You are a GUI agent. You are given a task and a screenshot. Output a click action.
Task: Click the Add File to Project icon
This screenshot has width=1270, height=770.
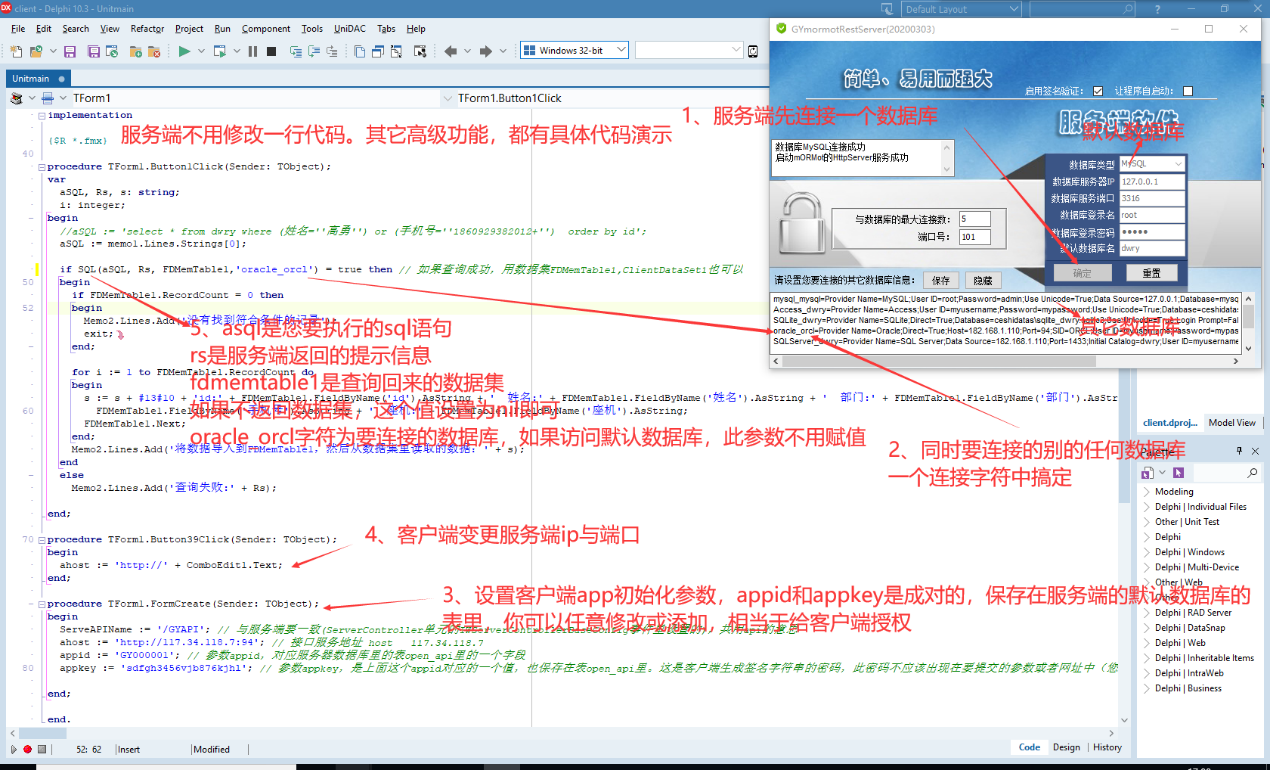pyautogui.click(x=135, y=51)
